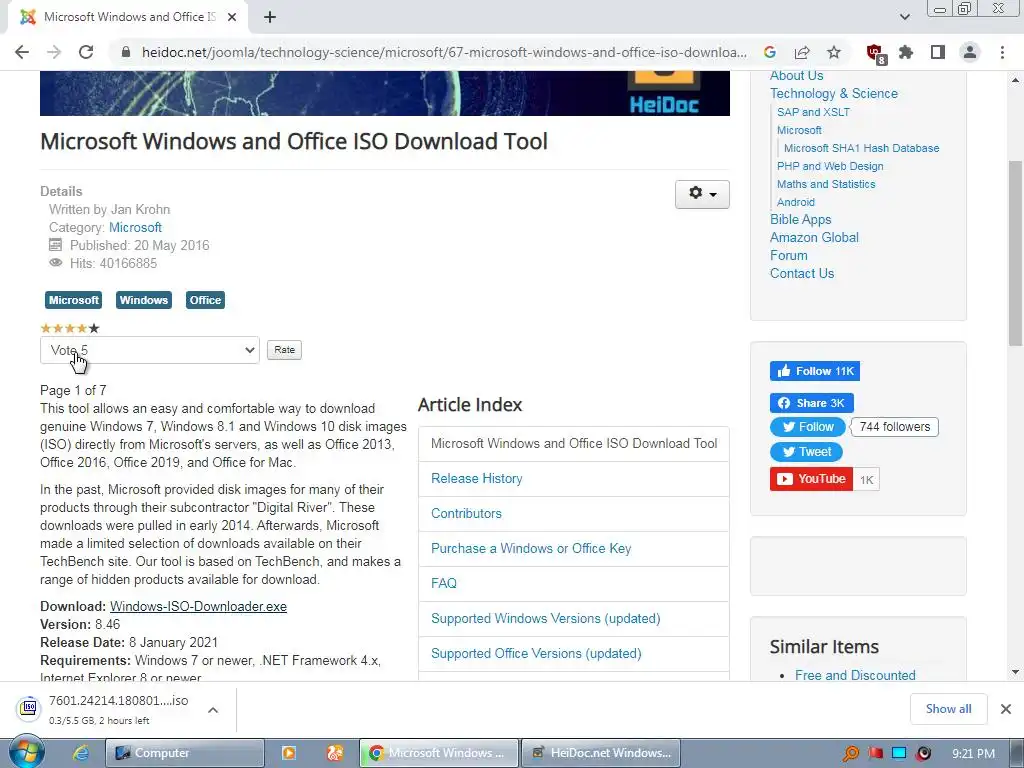Select the first Article Index entry
1024x768 pixels.
point(574,443)
